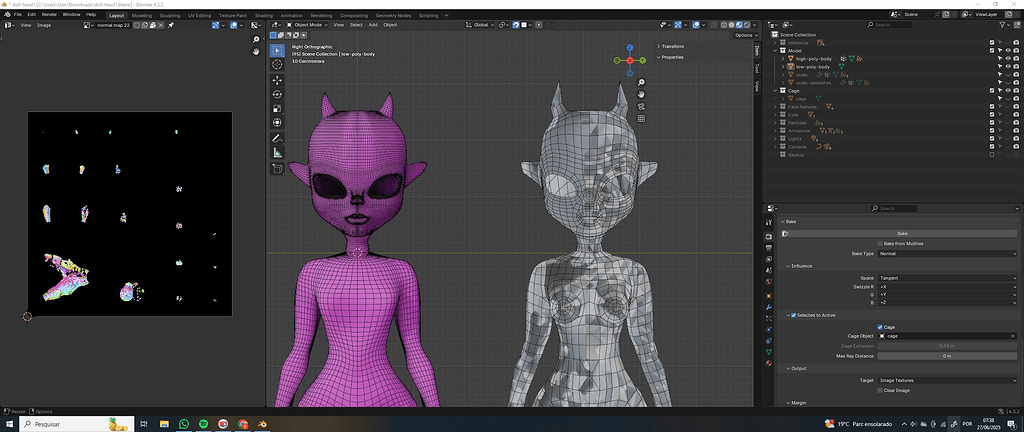Open the Modifiers wrench properties tab
The width and height of the screenshot is (1024, 432).
click(768, 306)
